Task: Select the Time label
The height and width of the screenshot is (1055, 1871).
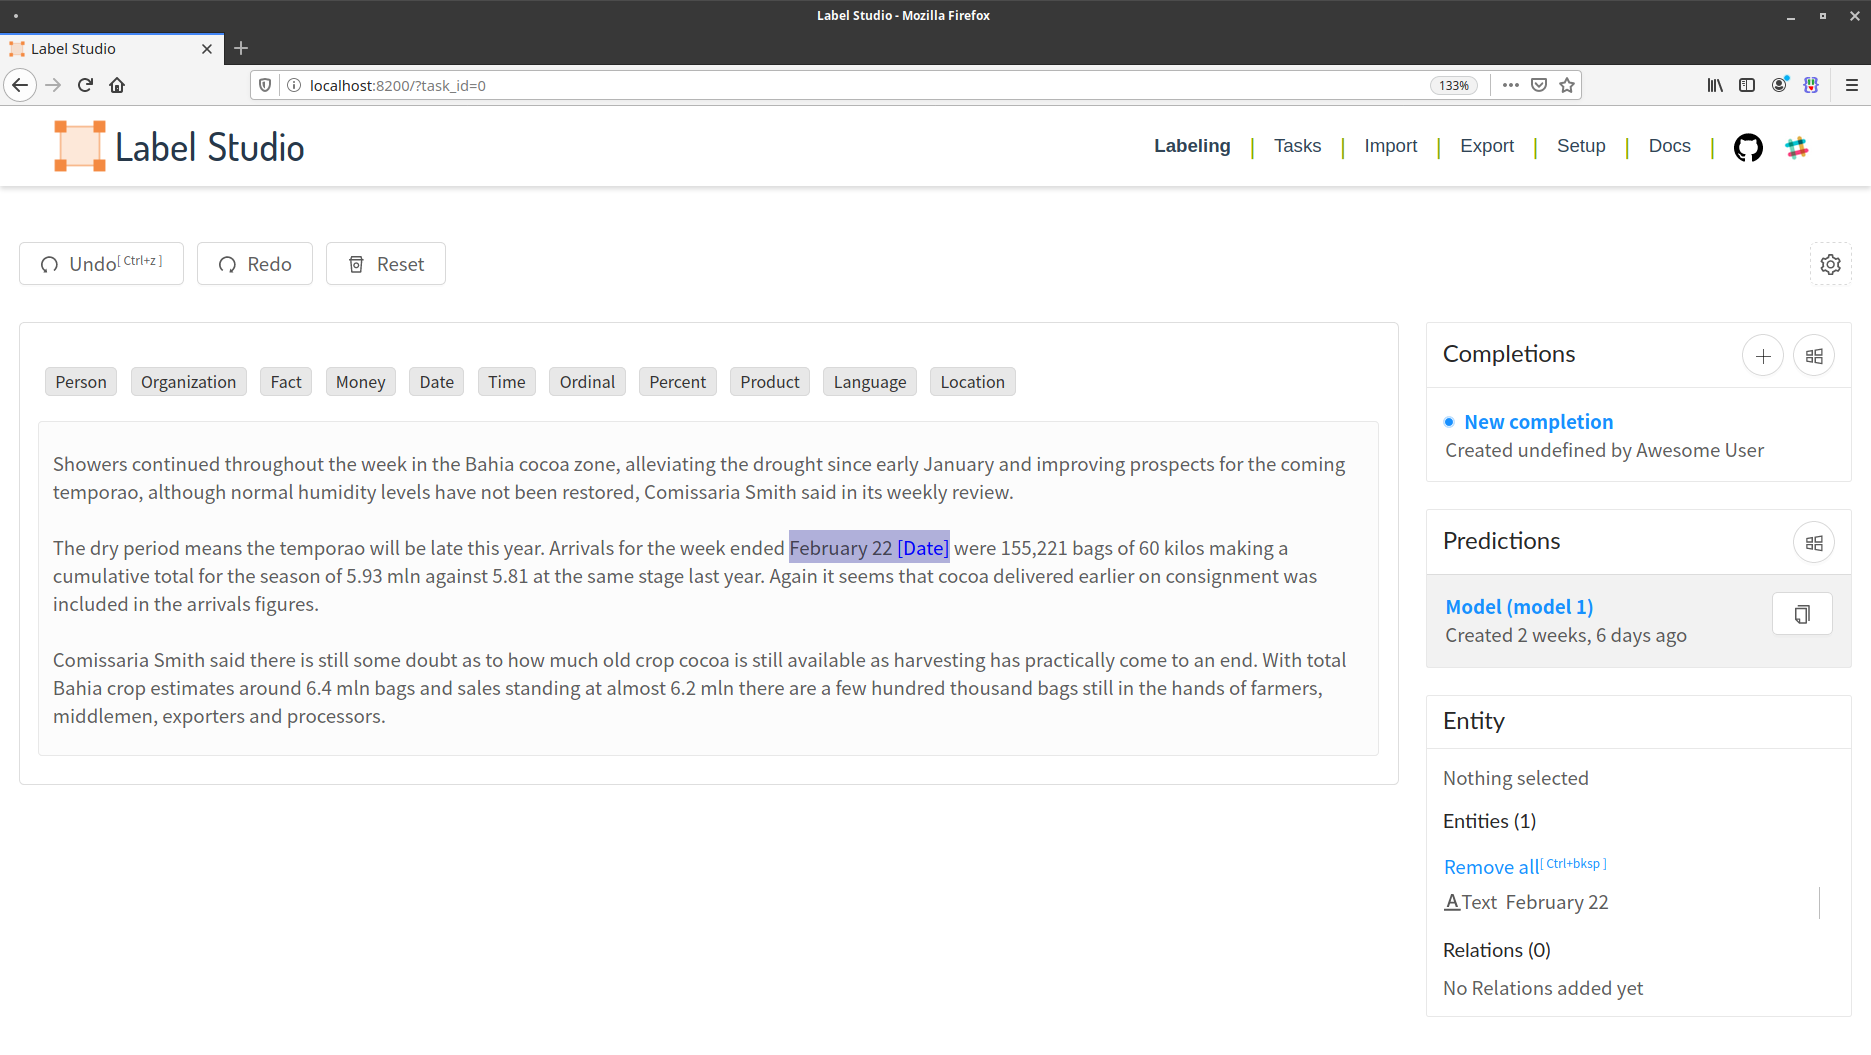Action: (x=507, y=382)
